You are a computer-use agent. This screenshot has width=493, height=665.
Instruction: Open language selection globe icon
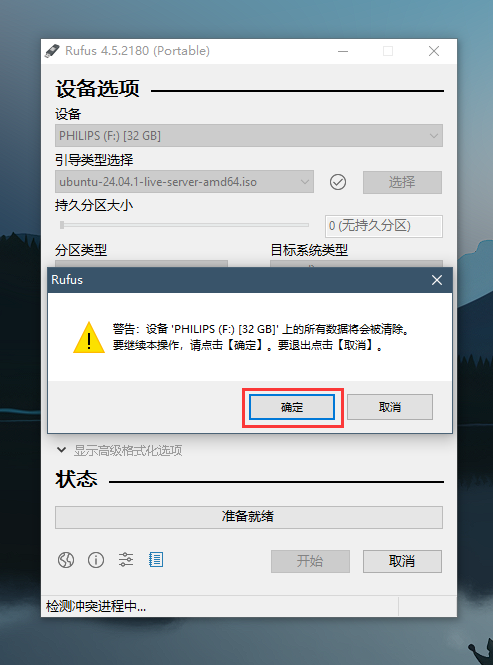coord(66,560)
